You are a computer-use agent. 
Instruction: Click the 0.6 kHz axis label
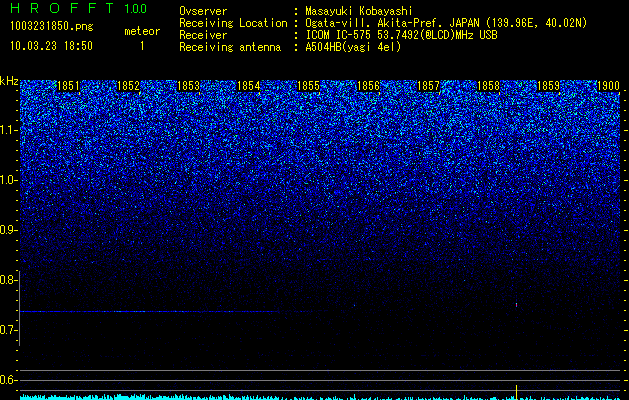(x=9, y=380)
